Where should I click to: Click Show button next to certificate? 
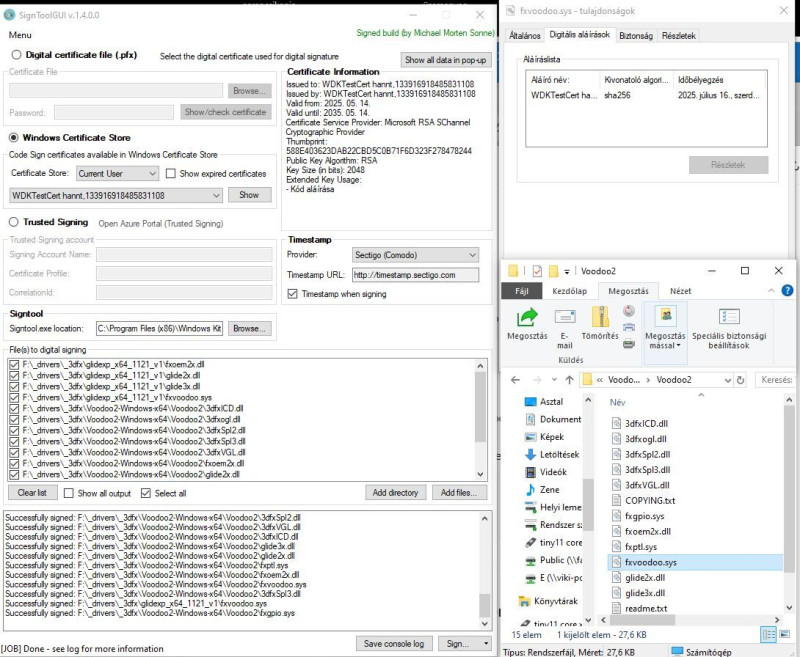tap(249, 195)
